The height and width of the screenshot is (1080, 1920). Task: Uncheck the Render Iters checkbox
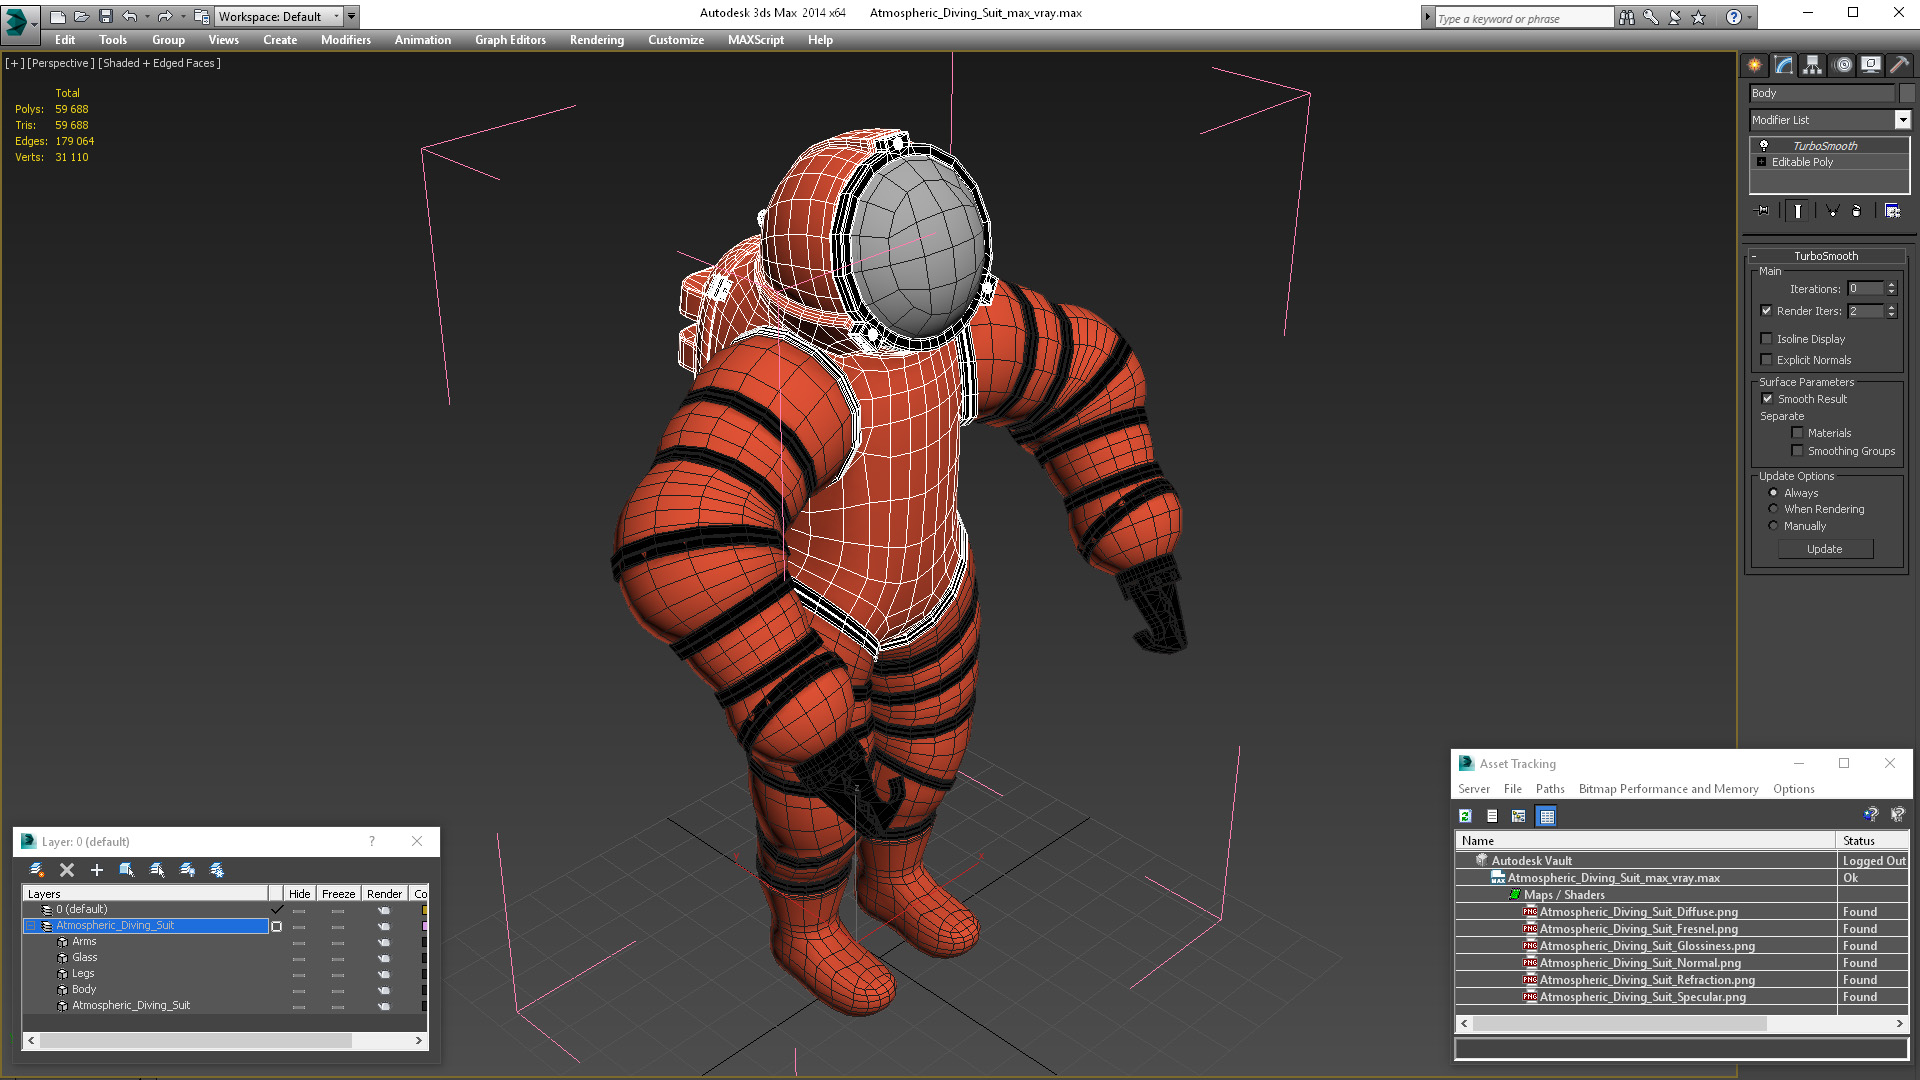[x=1767, y=311]
